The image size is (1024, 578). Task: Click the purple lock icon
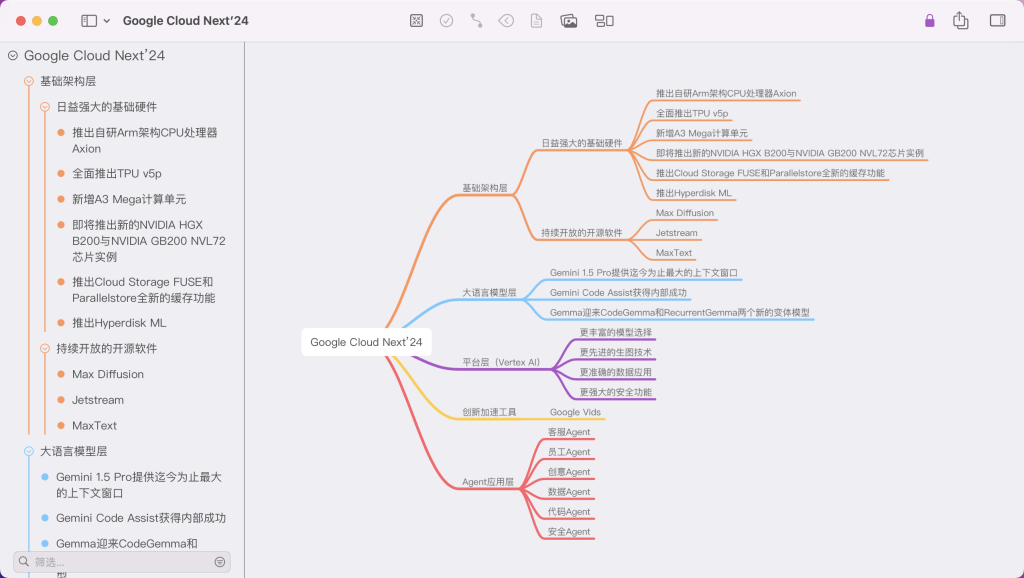tap(930, 21)
